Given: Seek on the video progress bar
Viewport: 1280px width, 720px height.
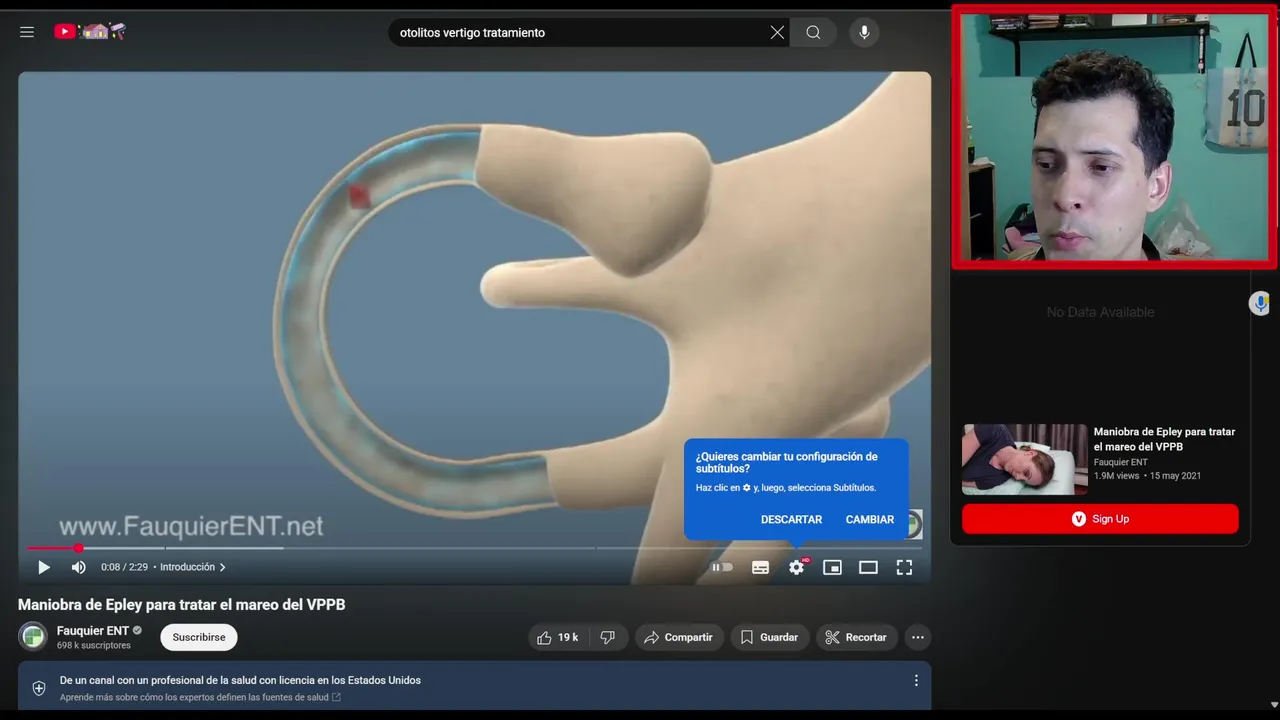Looking at the screenshot, I should click(474, 548).
